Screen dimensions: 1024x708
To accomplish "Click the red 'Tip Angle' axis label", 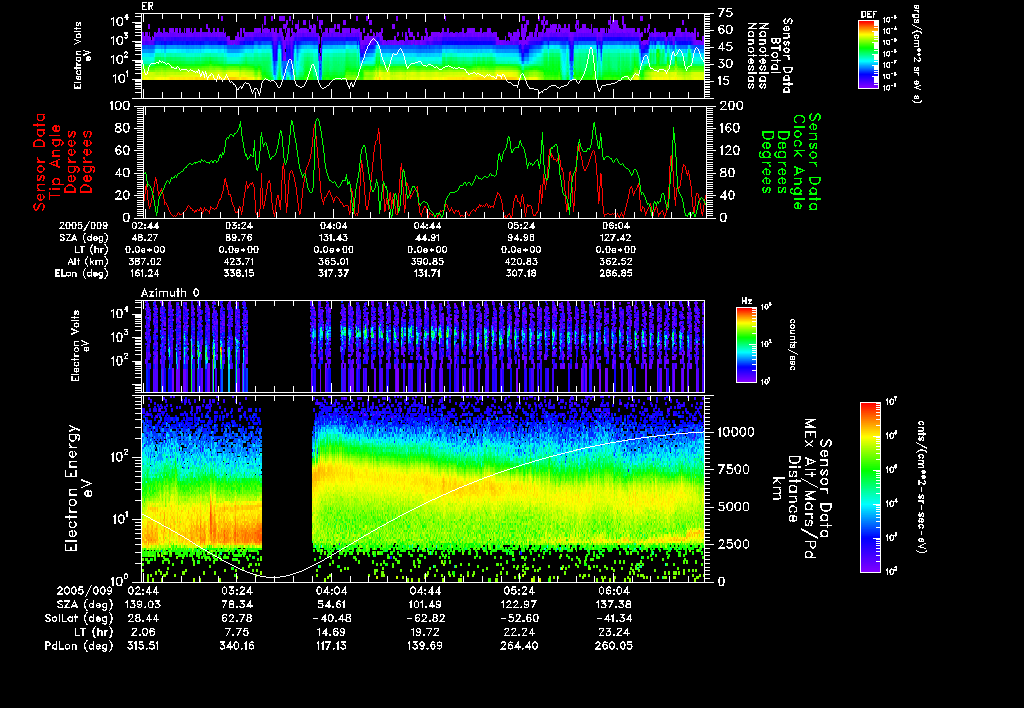I will pos(56,162).
